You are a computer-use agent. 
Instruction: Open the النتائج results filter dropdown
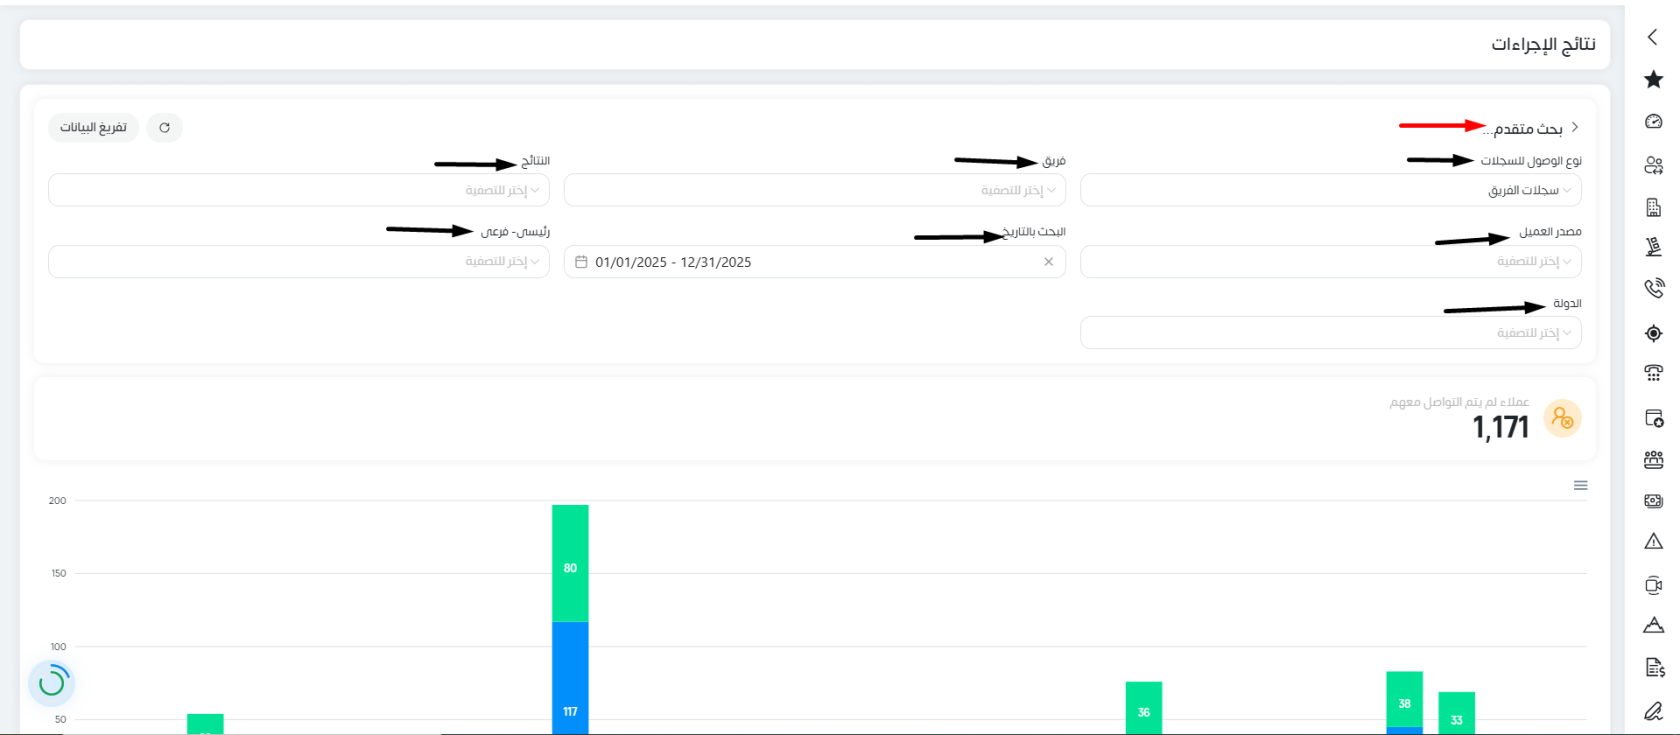[299, 190]
